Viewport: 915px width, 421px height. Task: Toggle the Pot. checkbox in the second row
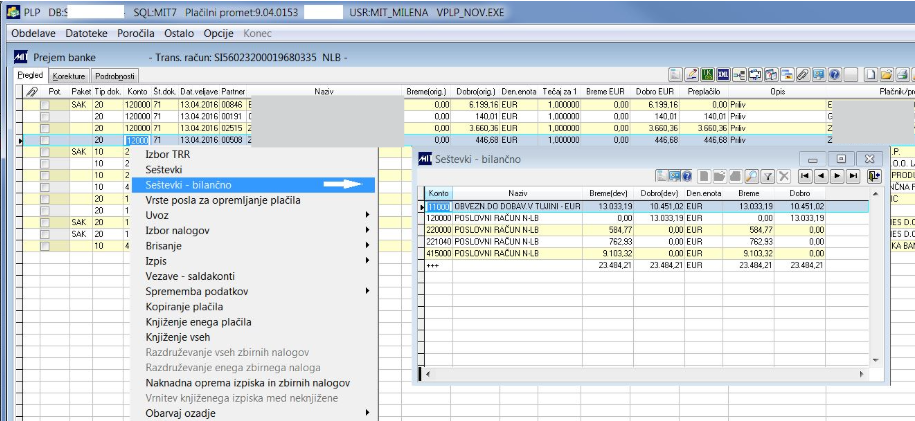pyautogui.click(x=44, y=116)
